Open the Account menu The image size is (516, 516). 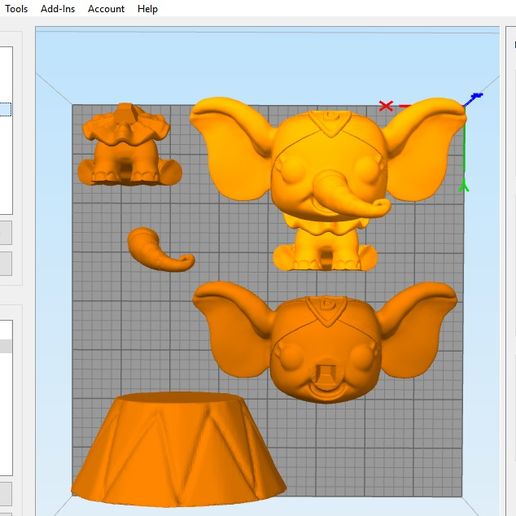point(106,9)
